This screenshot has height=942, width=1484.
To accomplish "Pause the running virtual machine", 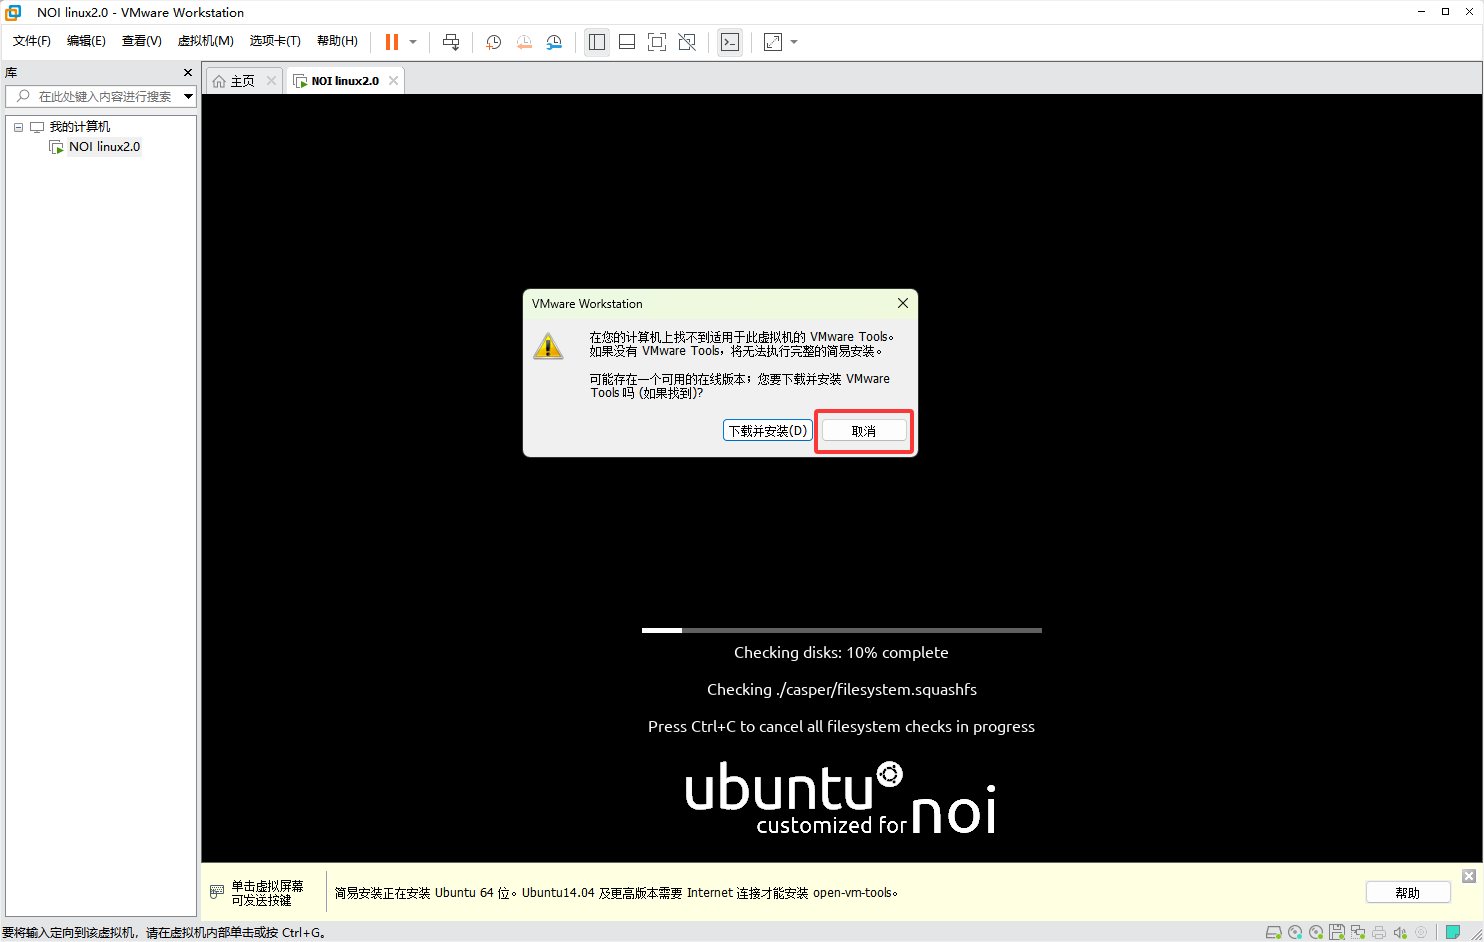I will pyautogui.click(x=392, y=42).
